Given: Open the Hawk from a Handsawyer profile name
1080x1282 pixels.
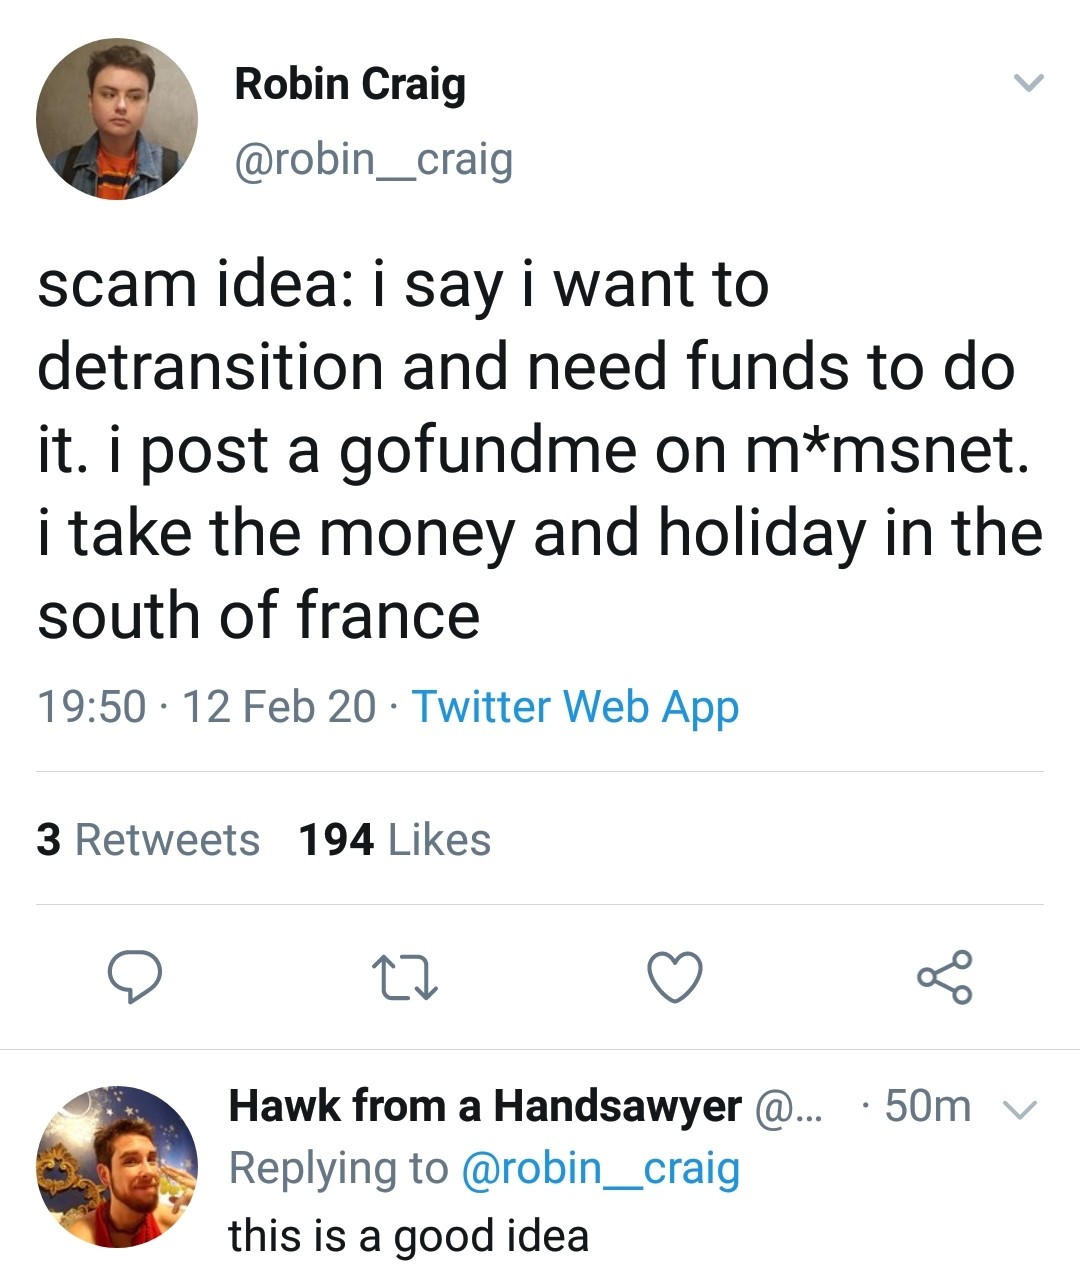Looking at the screenshot, I should click(485, 1106).
